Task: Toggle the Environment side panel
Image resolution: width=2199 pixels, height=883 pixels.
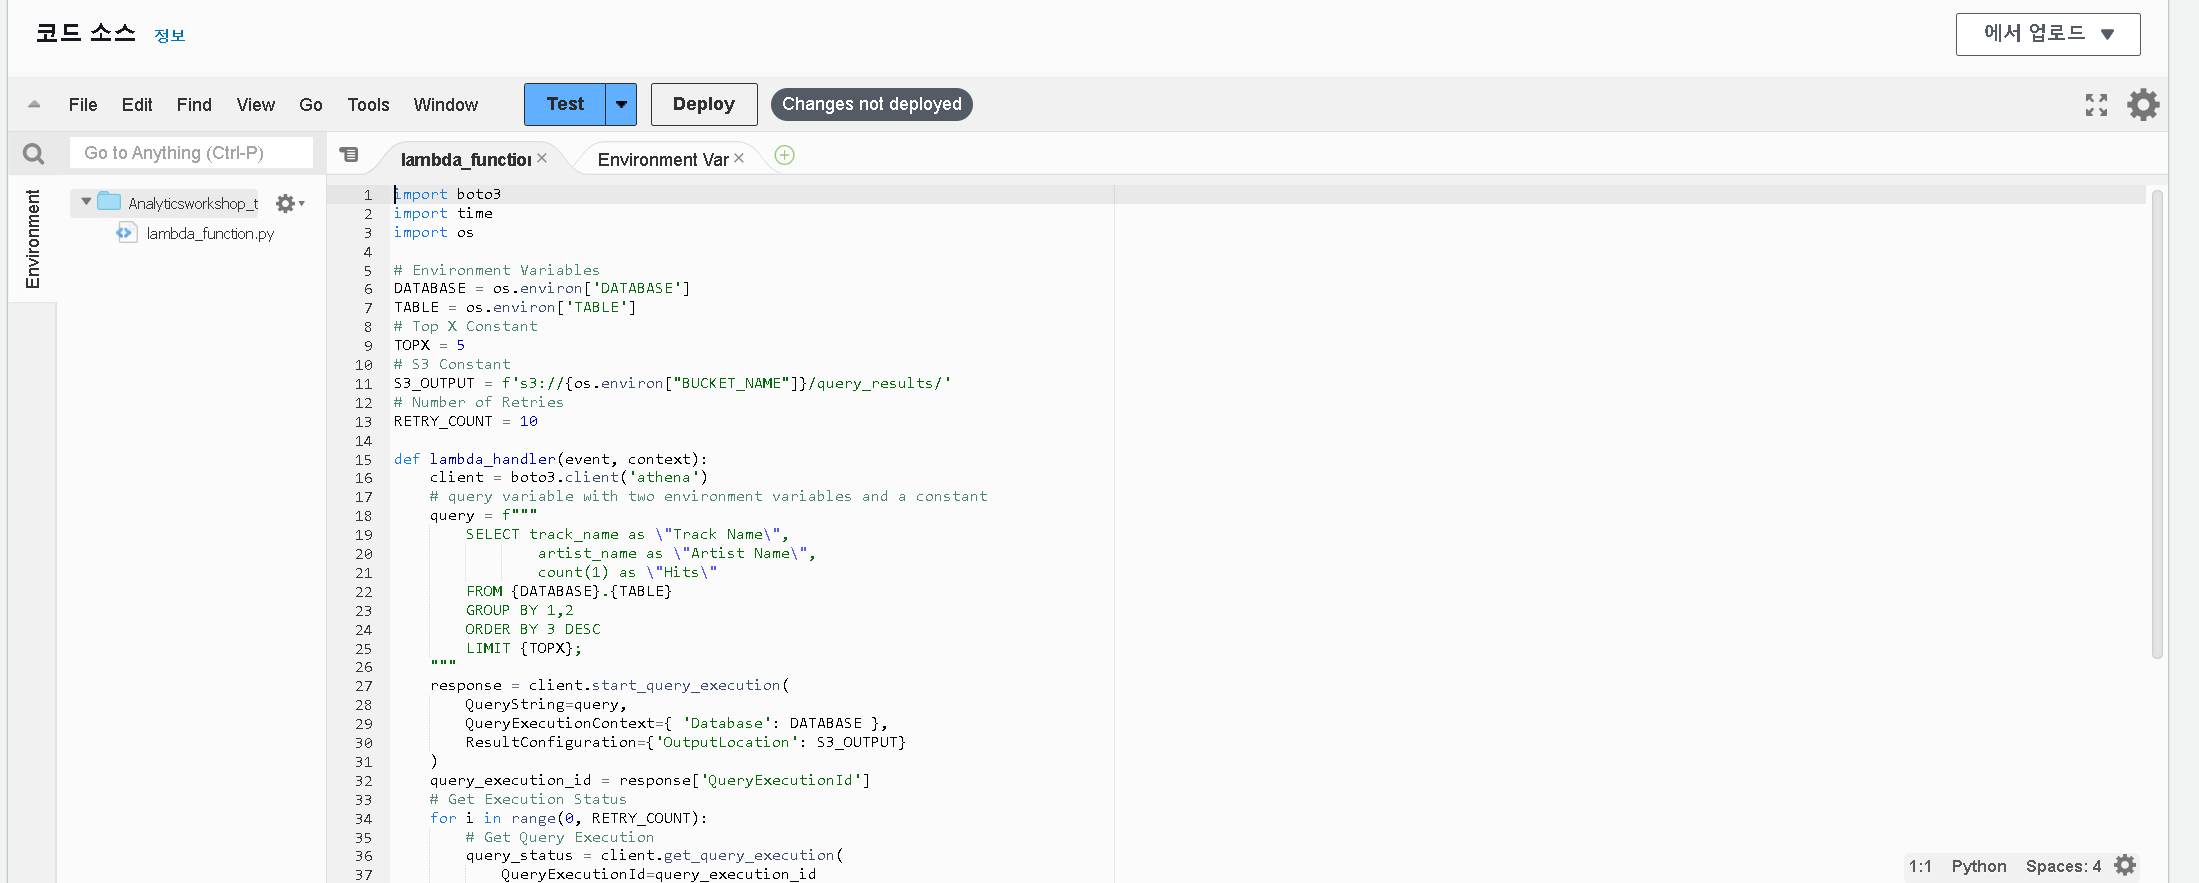Action: pyautogui.click(x=33, y=239)
